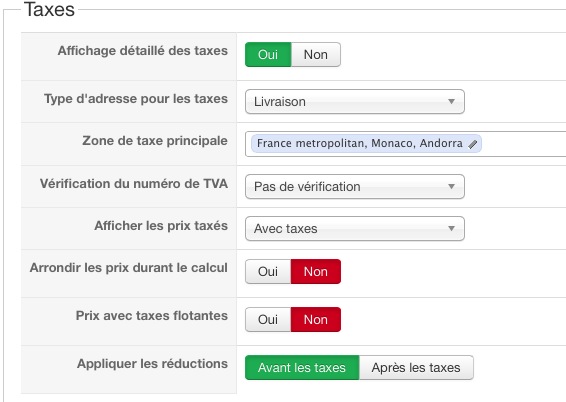This screenshot has height=402, width=566.
Task: Select Non for Prix avec taxes flotantes
Action: (316, 319)
